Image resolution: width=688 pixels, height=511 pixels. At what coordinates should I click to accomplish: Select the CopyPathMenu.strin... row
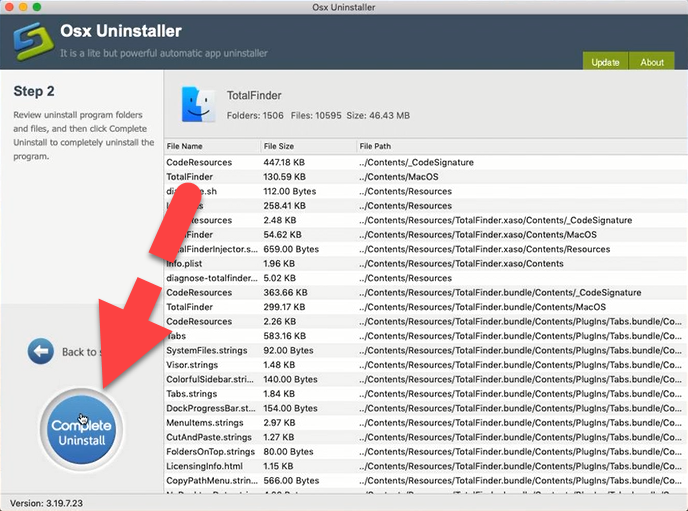pos(426,481)
